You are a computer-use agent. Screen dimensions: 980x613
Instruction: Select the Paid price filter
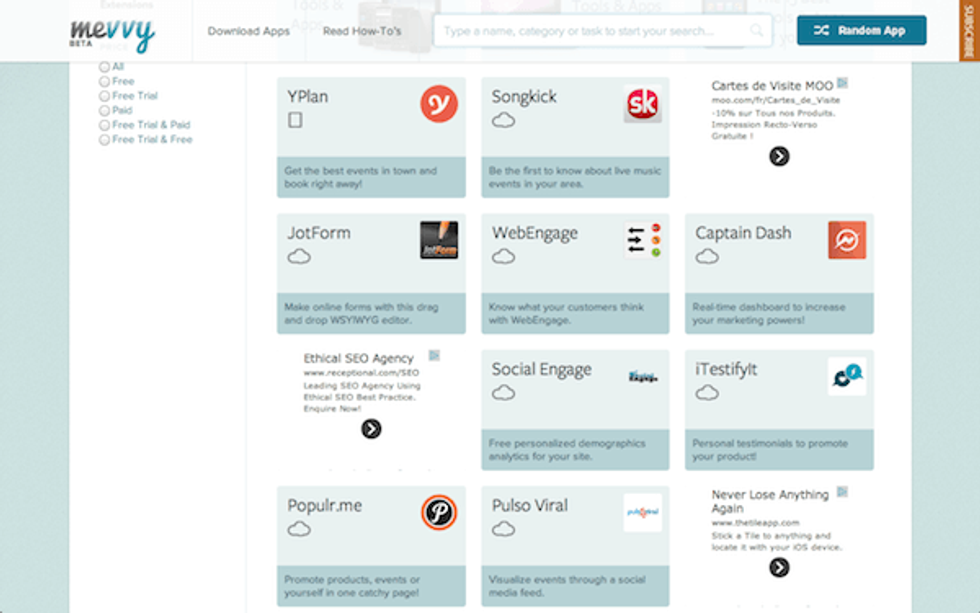tap(104, 111)
